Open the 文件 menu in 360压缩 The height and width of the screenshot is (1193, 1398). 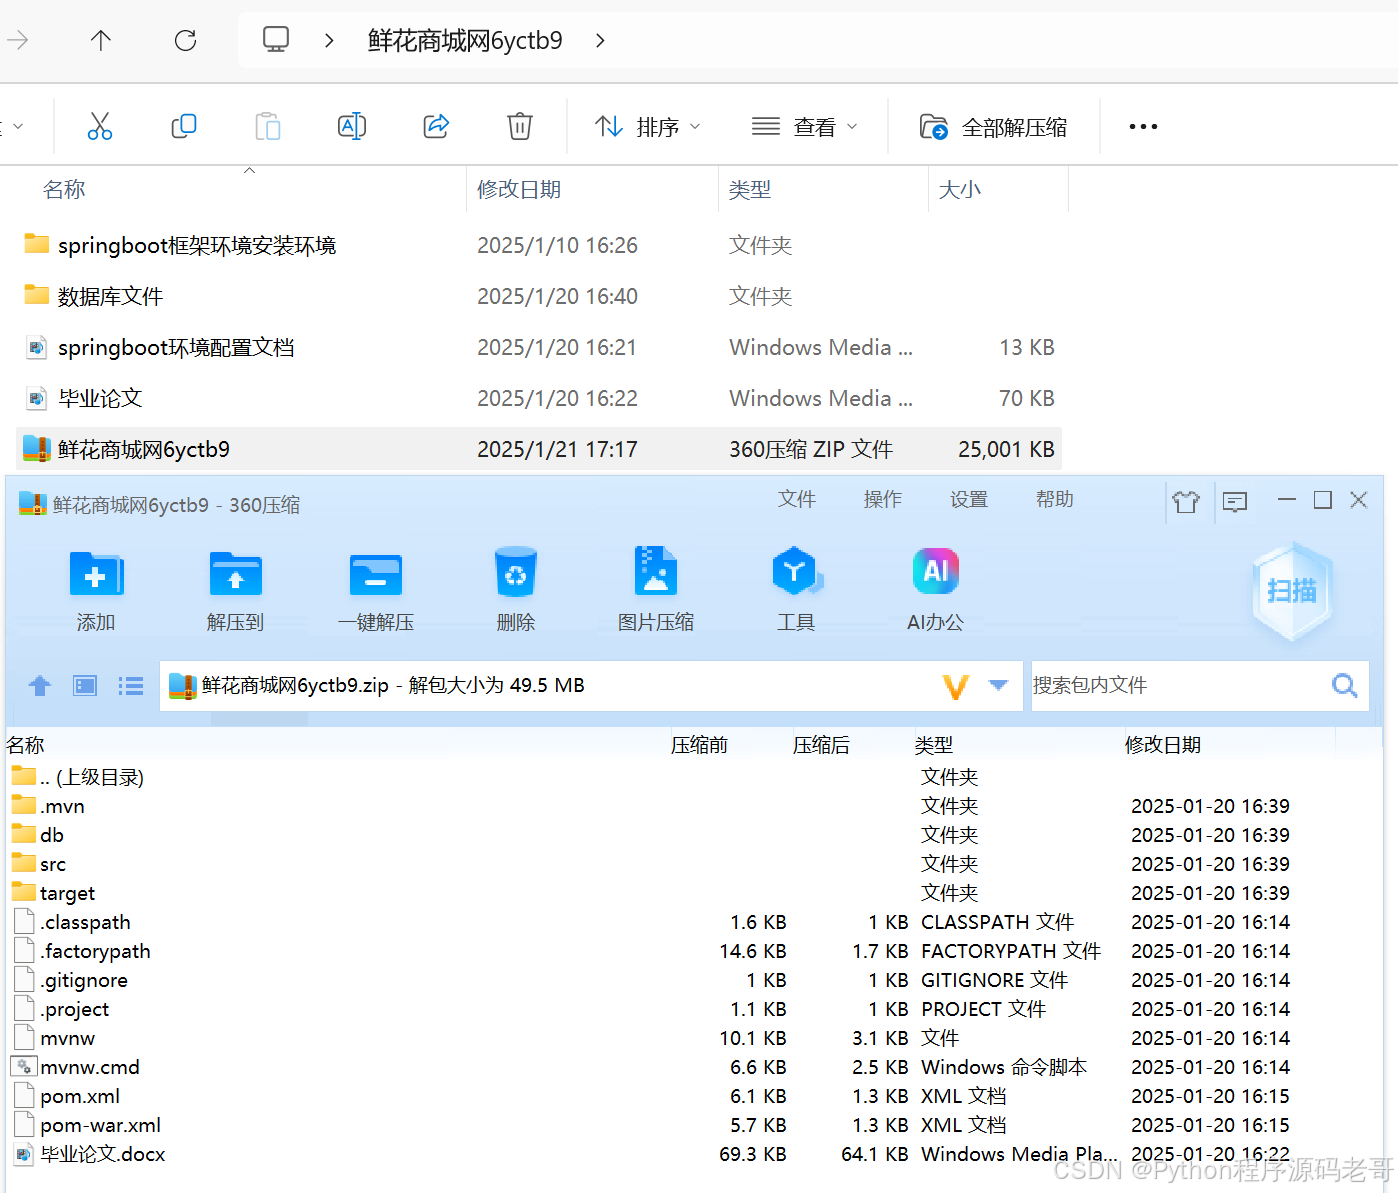click(797, 499)
